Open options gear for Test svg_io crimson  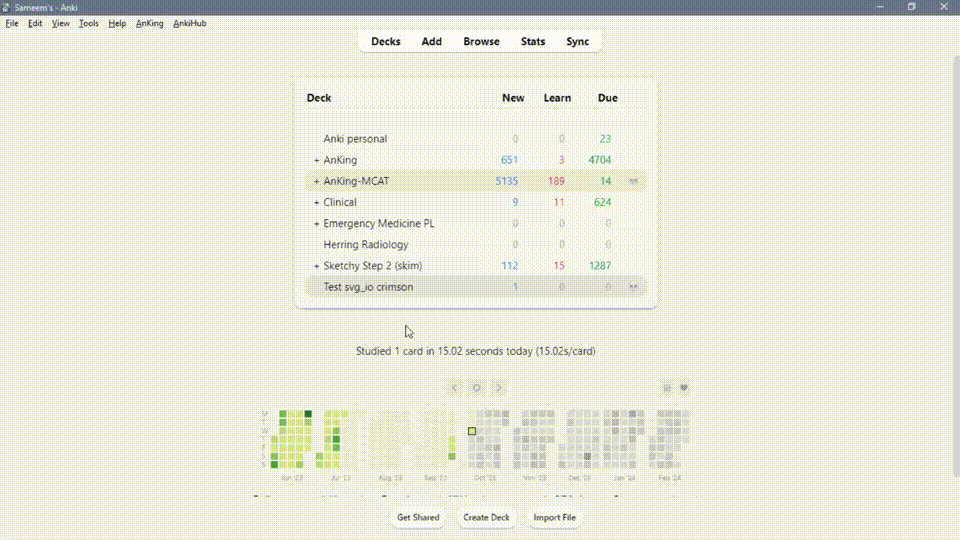634,287
